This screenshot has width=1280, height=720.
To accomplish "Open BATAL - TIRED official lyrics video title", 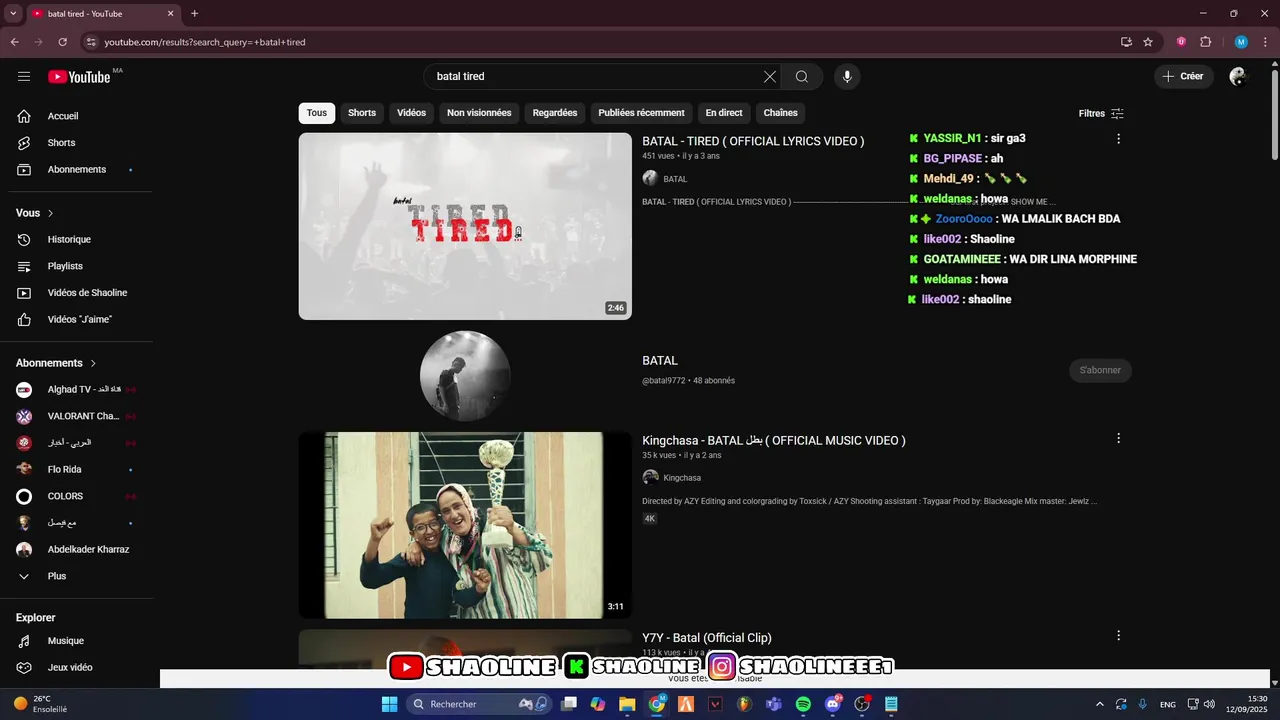I will pyautogui.click(x=753, y=141).
